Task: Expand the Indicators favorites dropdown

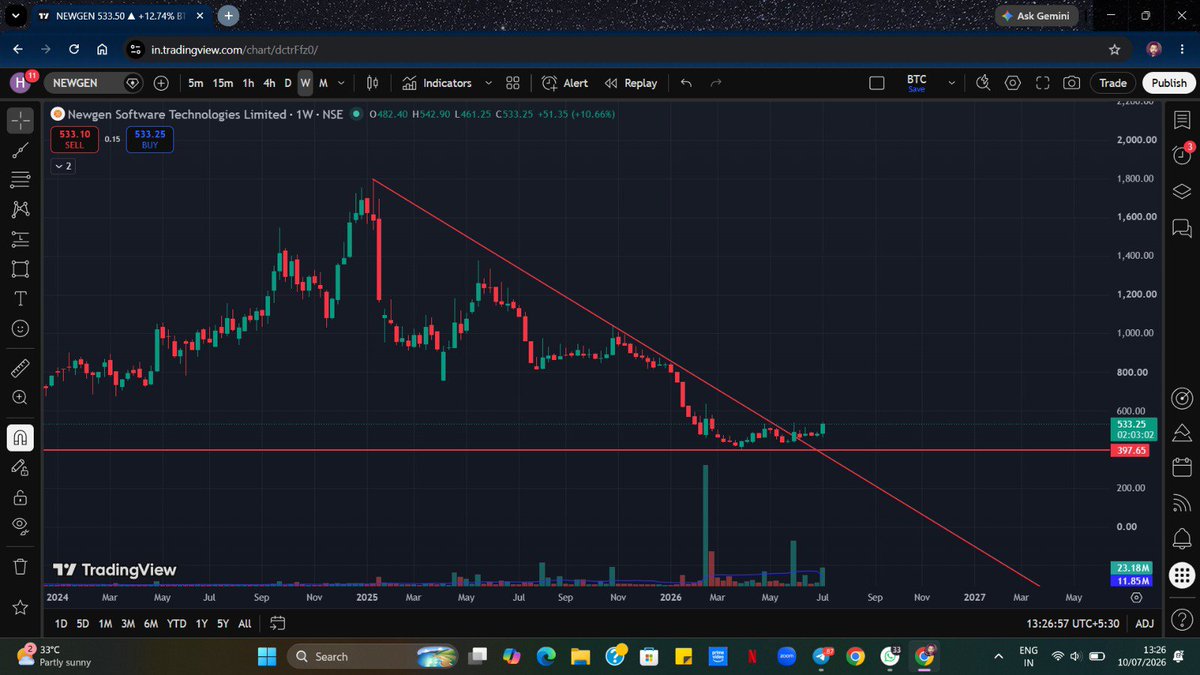Action: pos(488,83)
